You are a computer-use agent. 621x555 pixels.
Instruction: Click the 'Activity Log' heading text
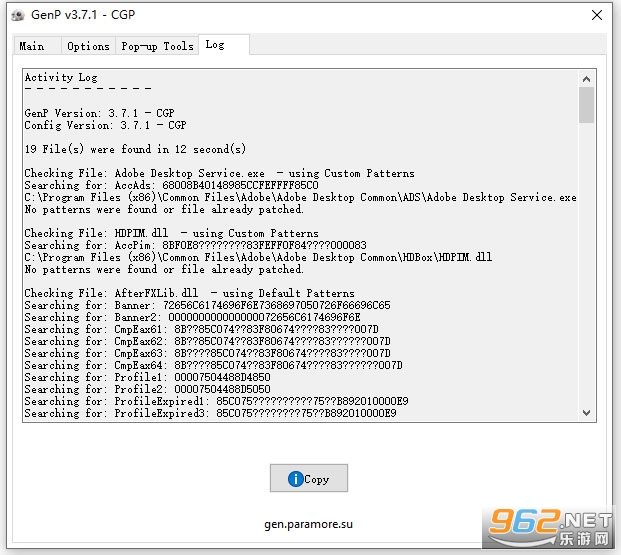point(61,77)
